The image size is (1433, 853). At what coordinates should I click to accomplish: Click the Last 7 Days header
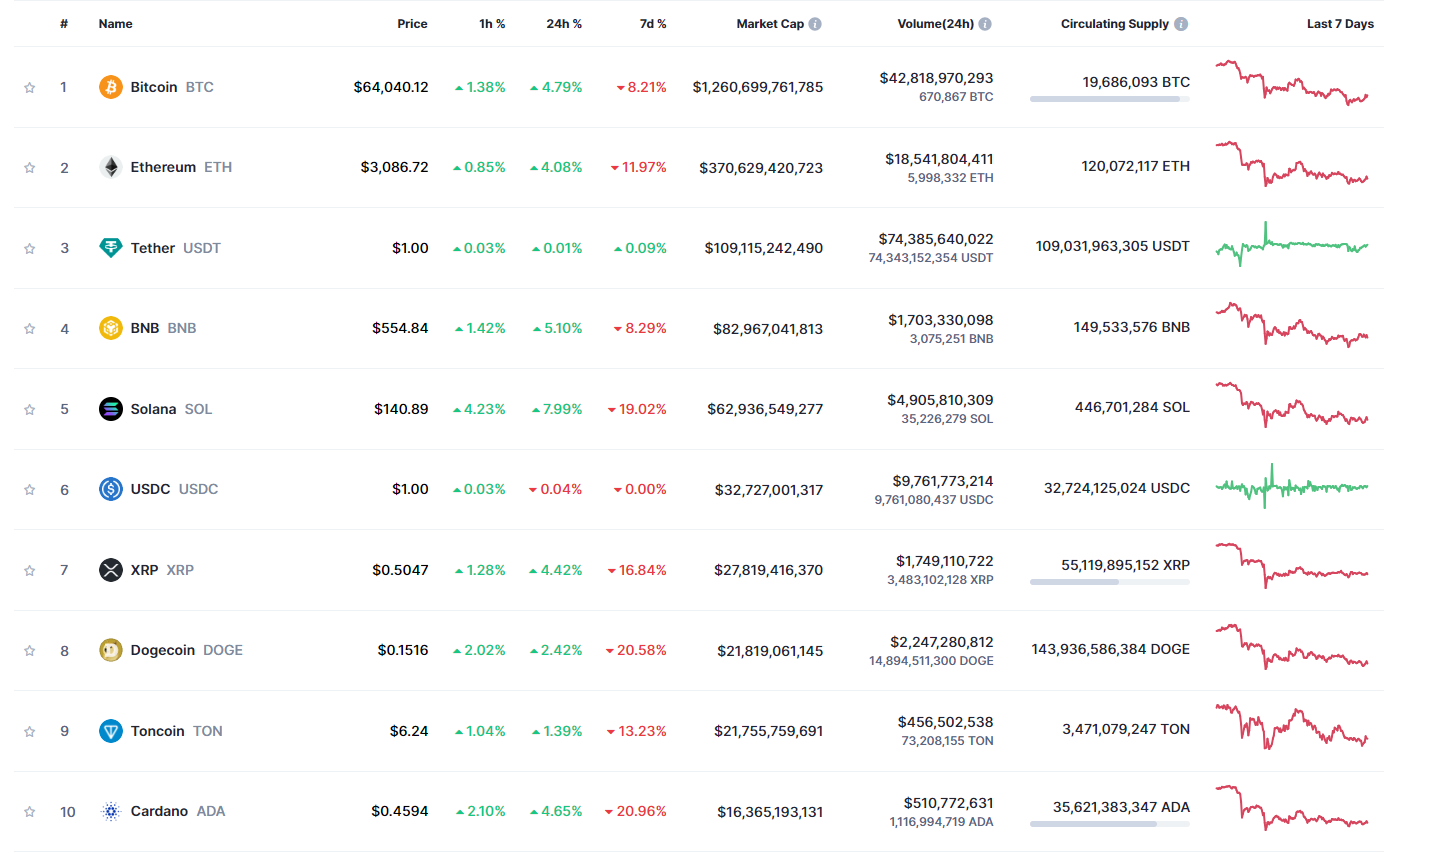coord(1340,24)
